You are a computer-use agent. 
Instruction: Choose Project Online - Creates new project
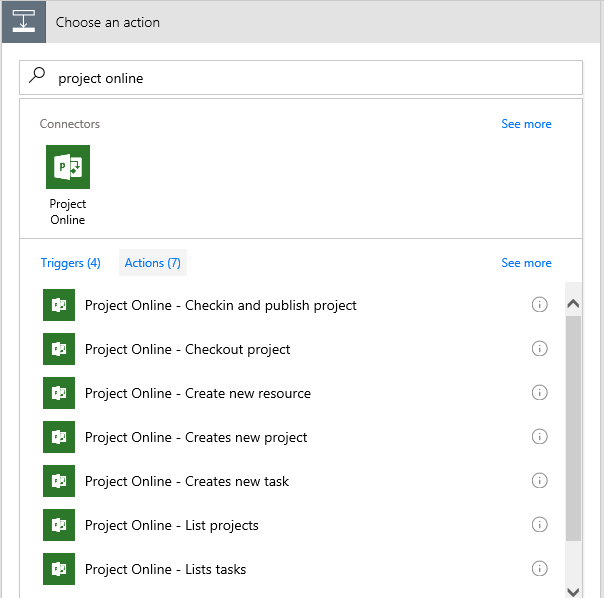pyautogui.click(x=196, y=437)
